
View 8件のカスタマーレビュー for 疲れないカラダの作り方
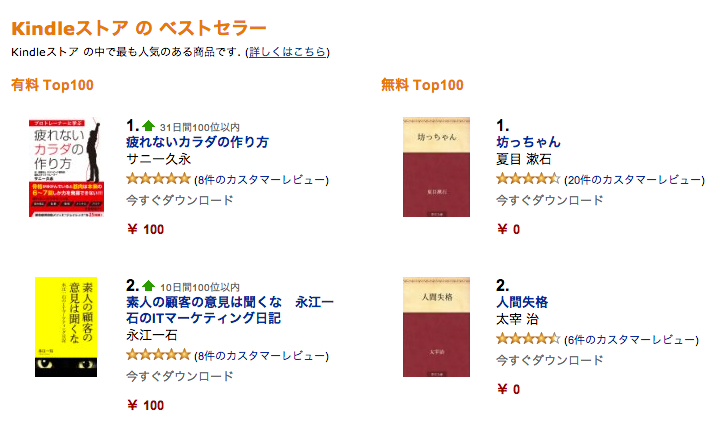tap(261, 180)
